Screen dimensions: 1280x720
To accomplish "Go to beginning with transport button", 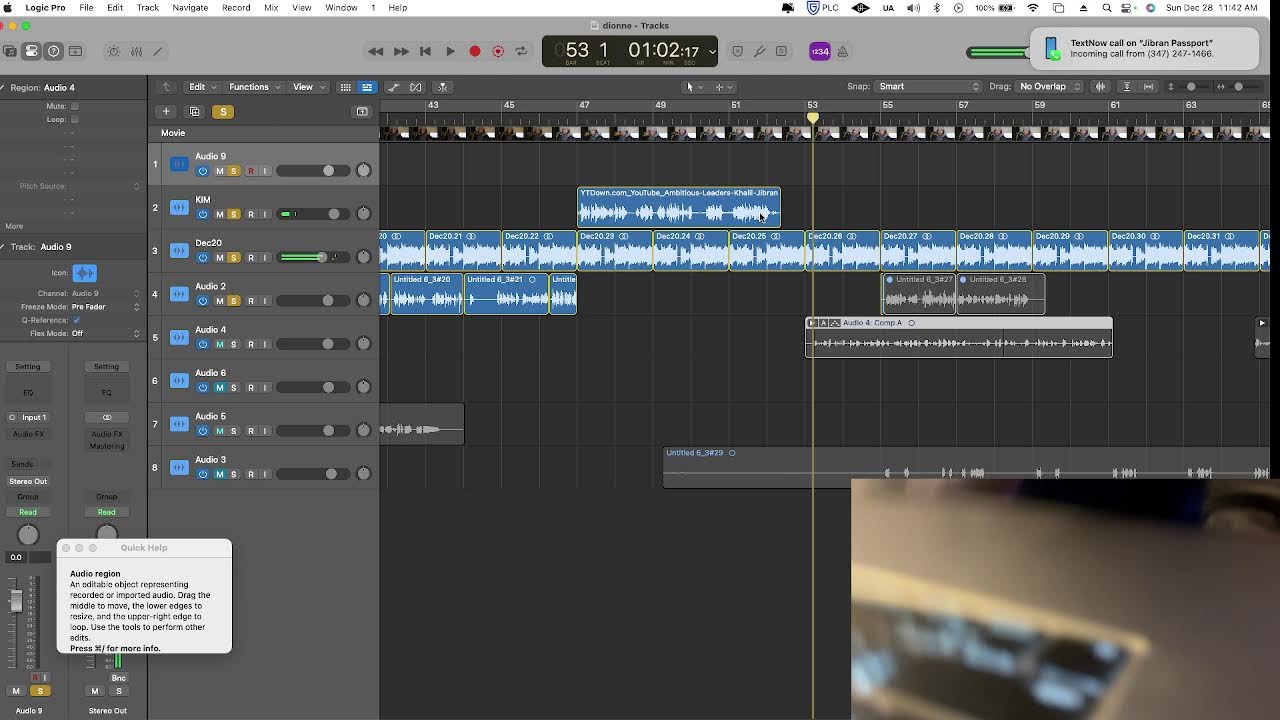I will tap(425, 51).
